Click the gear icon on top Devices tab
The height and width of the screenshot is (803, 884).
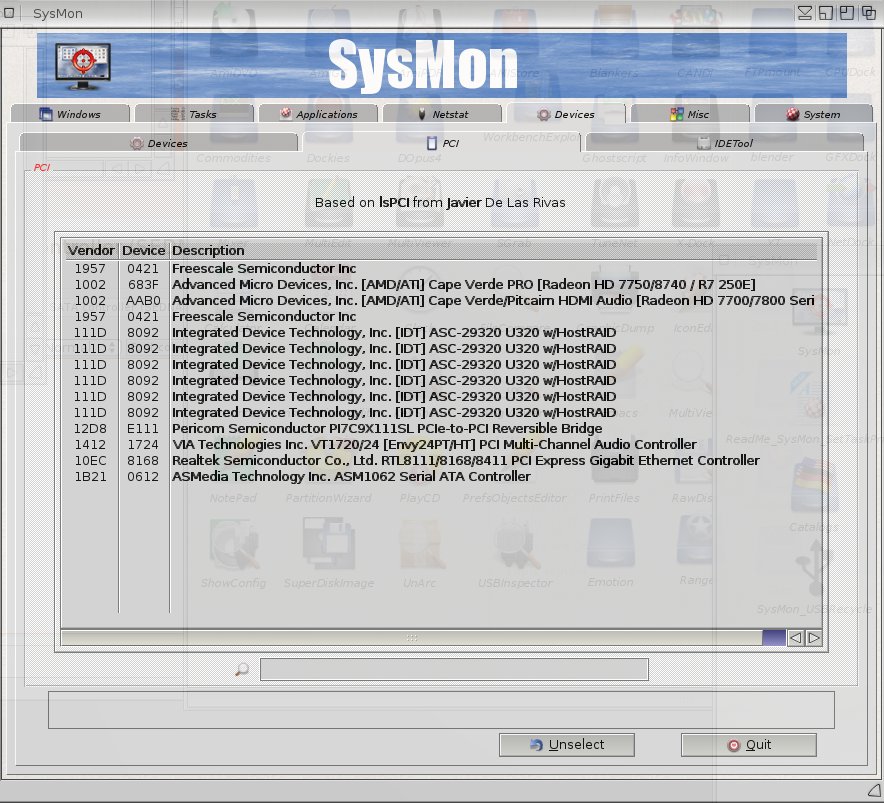543,114
